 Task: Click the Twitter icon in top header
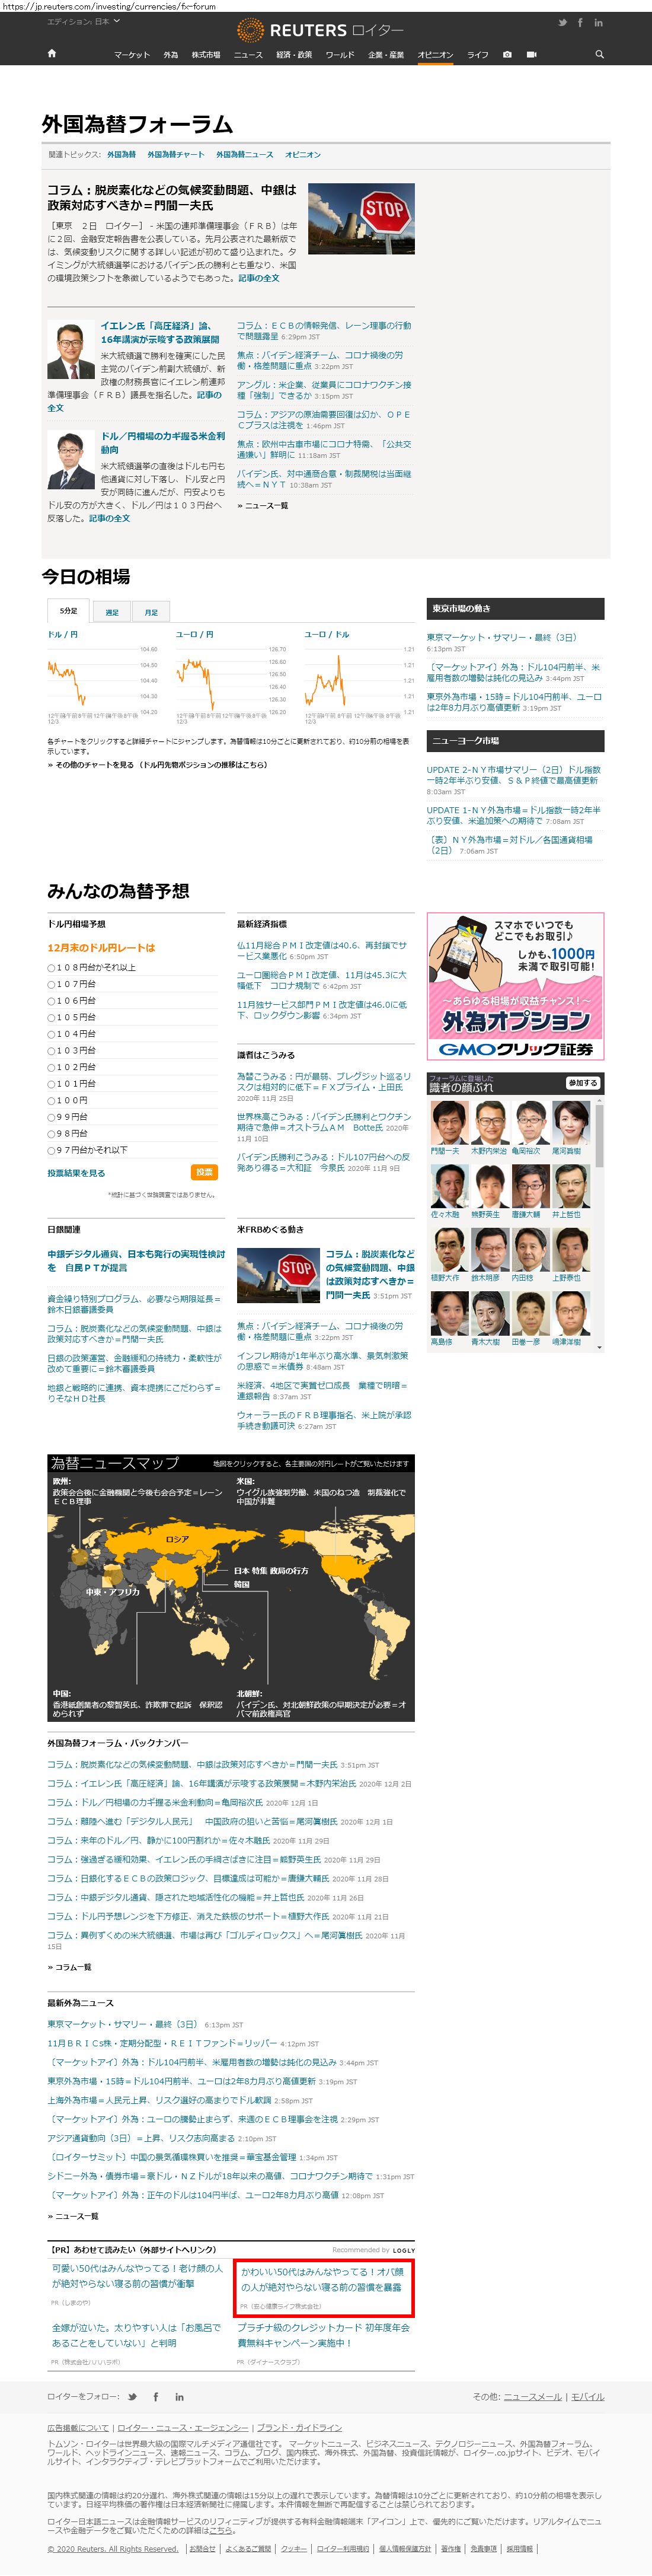[562, 22]
